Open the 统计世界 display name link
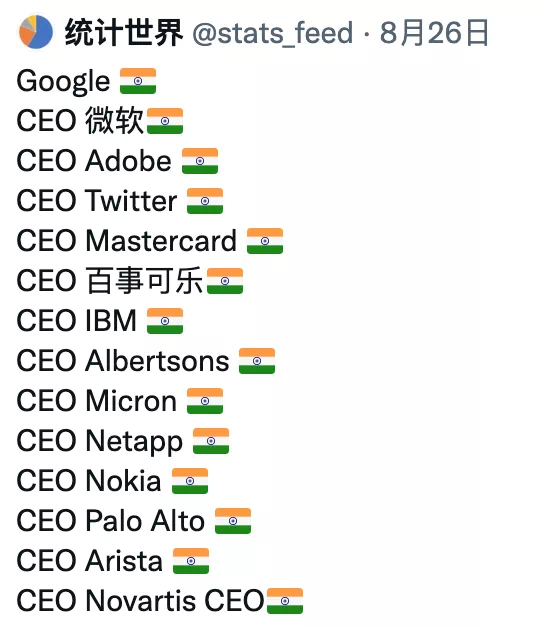This screenshot has width=546, height=628. pyautogui.click(x=124, y=33)
